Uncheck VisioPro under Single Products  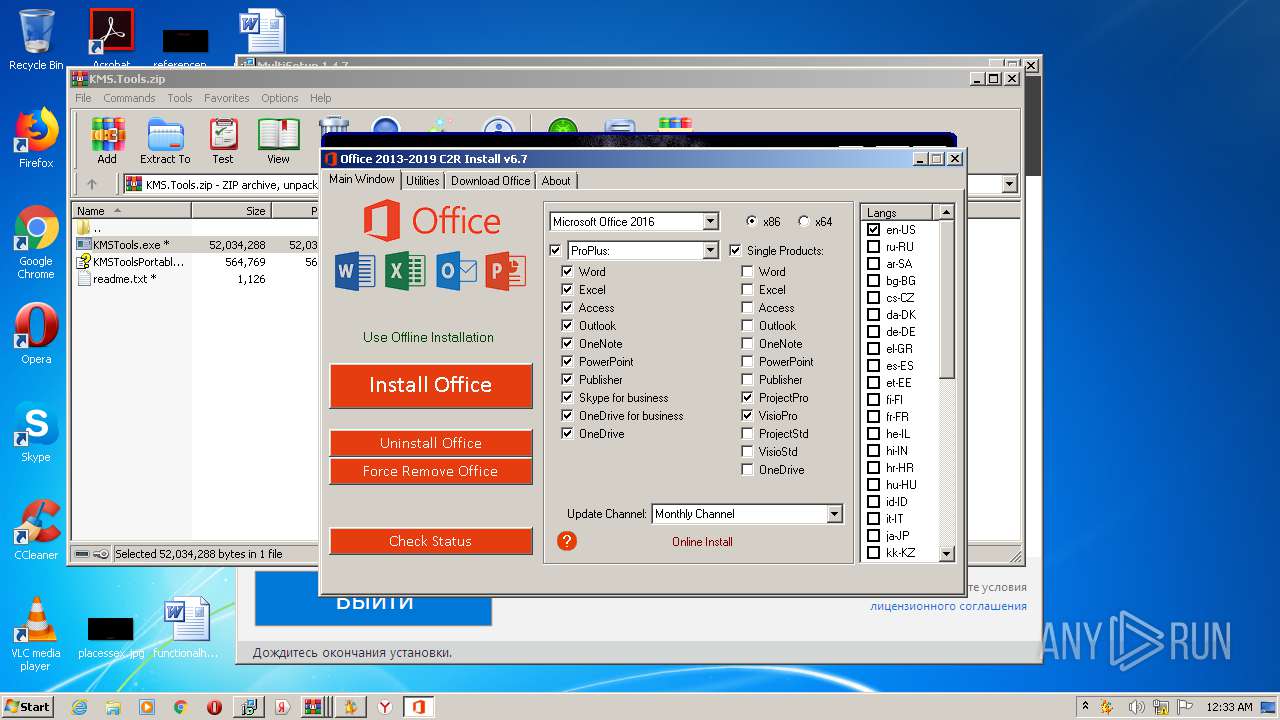click(x=748, y=416)
